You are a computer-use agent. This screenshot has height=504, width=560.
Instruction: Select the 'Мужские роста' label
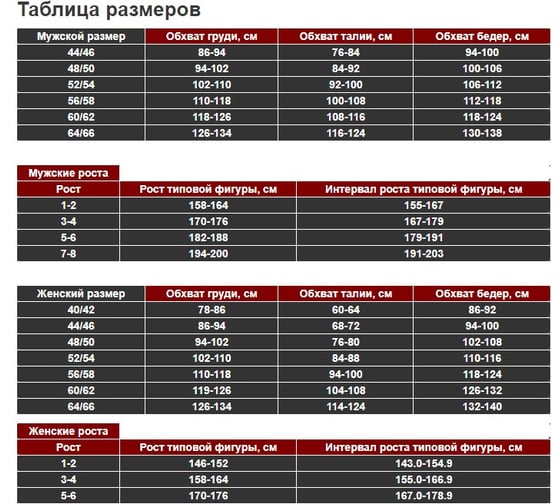[x=68, y=173]
